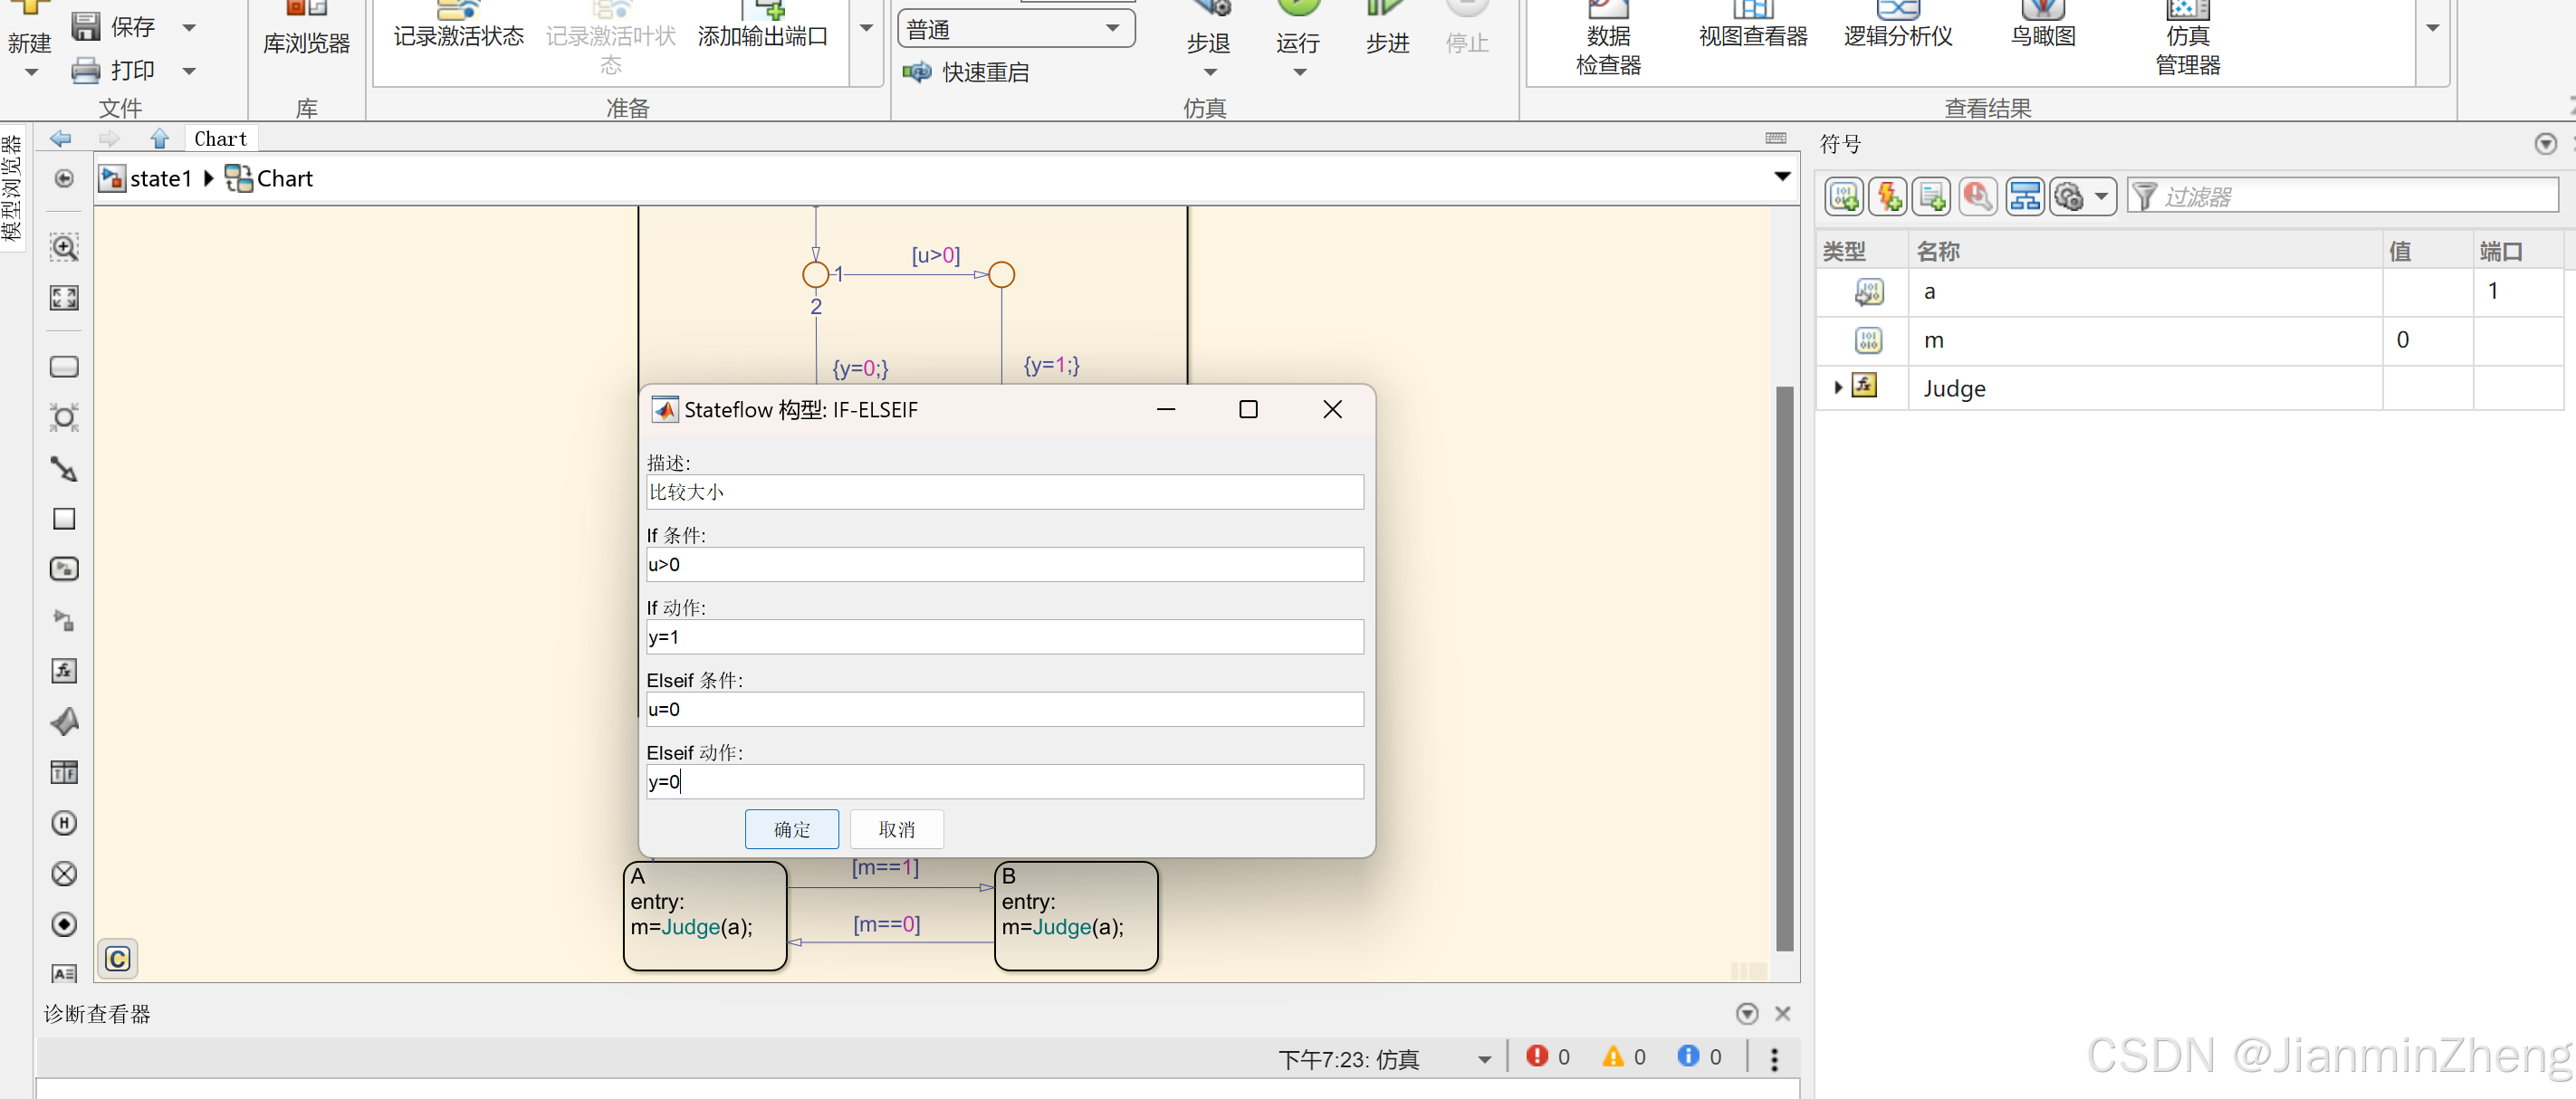Screen dimensions: 2576x1099
Task: Click Fit to View palette icon
Action: tap(64, 297)
